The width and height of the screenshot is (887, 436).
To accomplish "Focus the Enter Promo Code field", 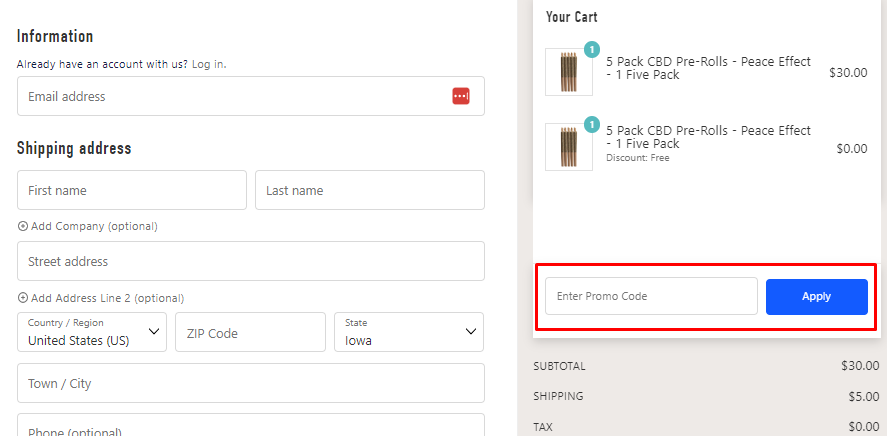I will (x=651, y=296).
